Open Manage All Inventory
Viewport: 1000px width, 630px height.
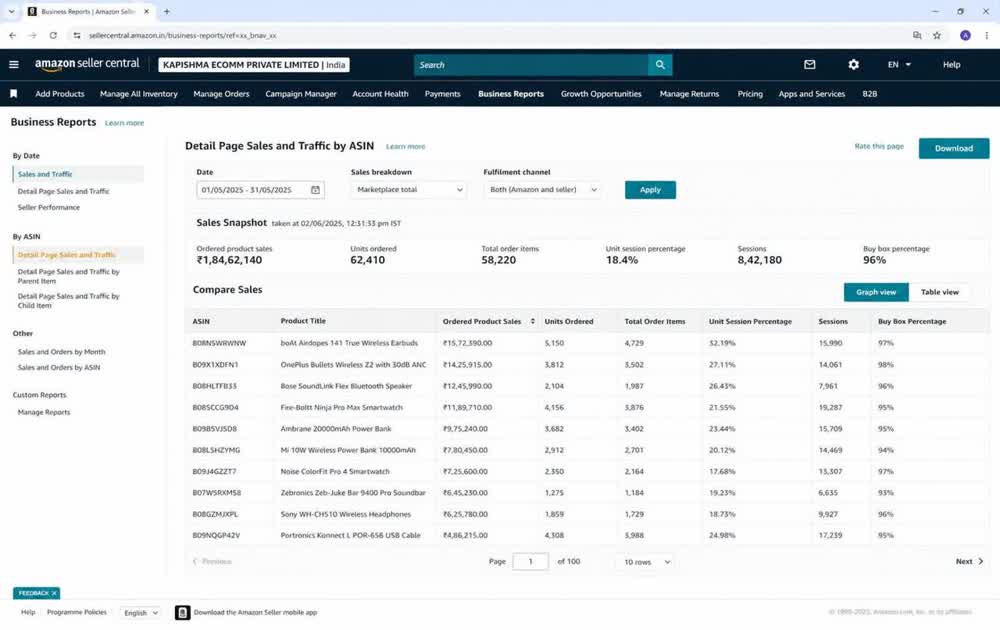(138, 94)
